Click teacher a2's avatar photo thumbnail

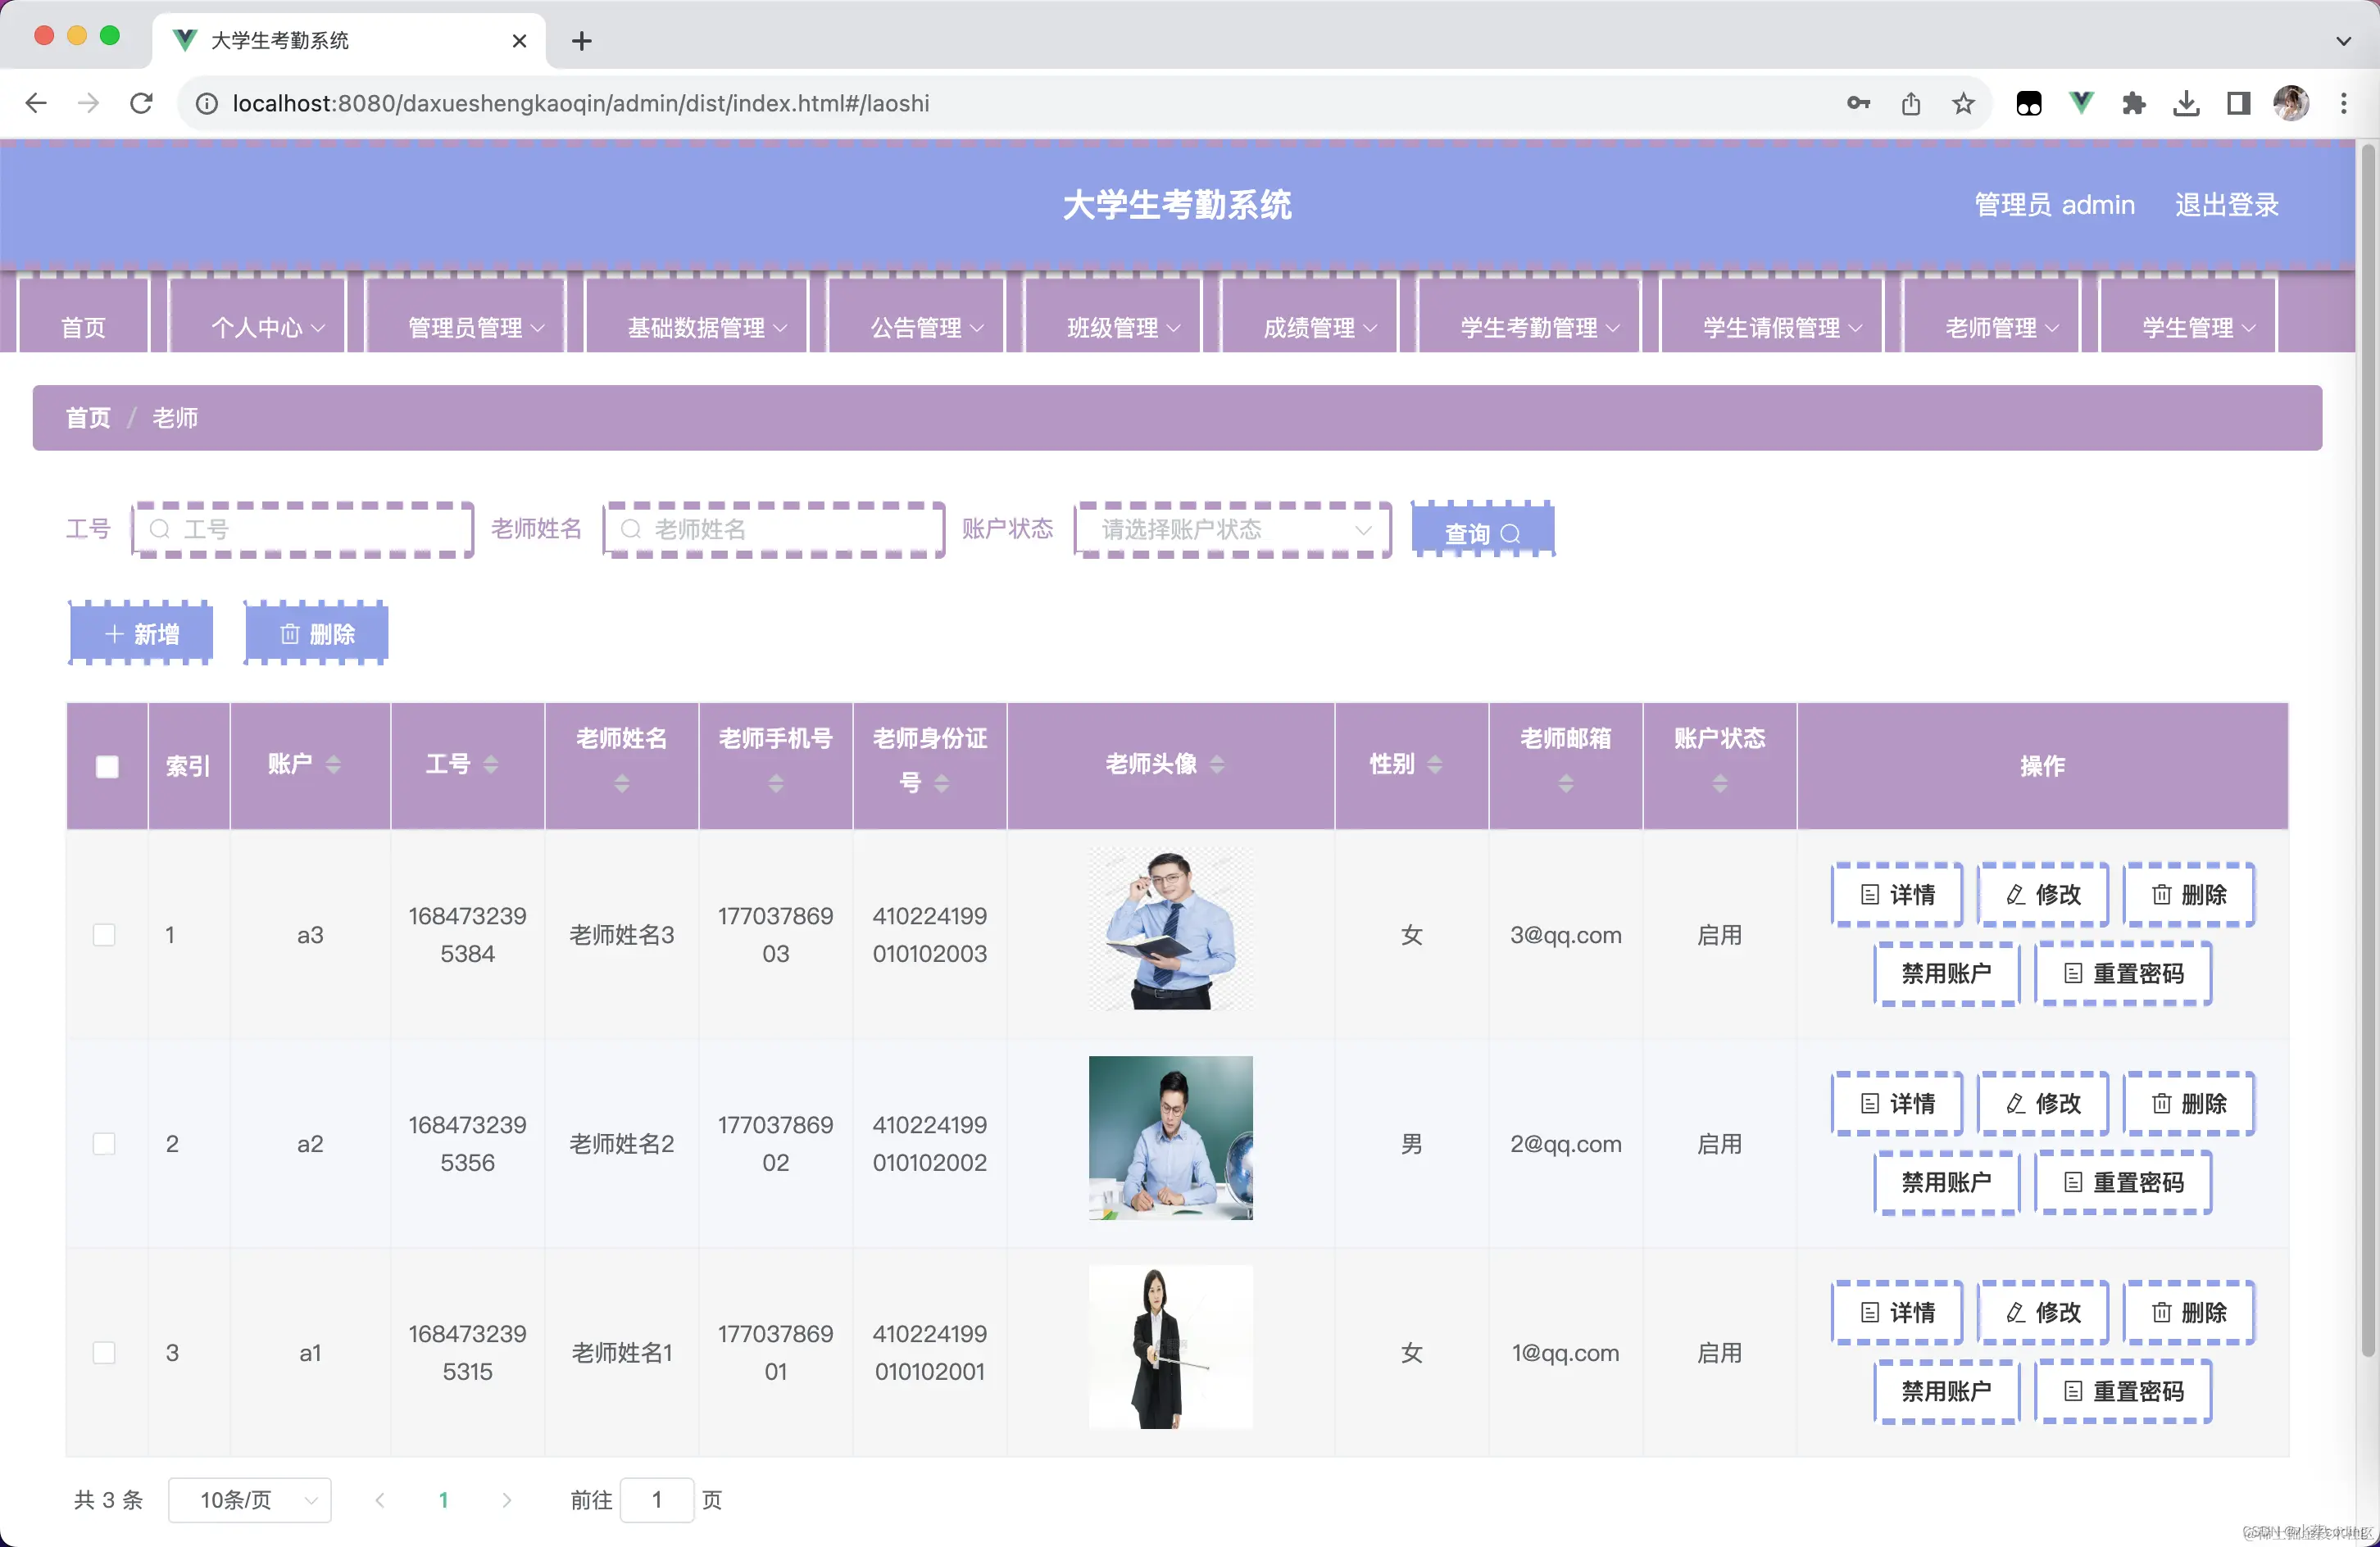[x=1170, y=1139]
